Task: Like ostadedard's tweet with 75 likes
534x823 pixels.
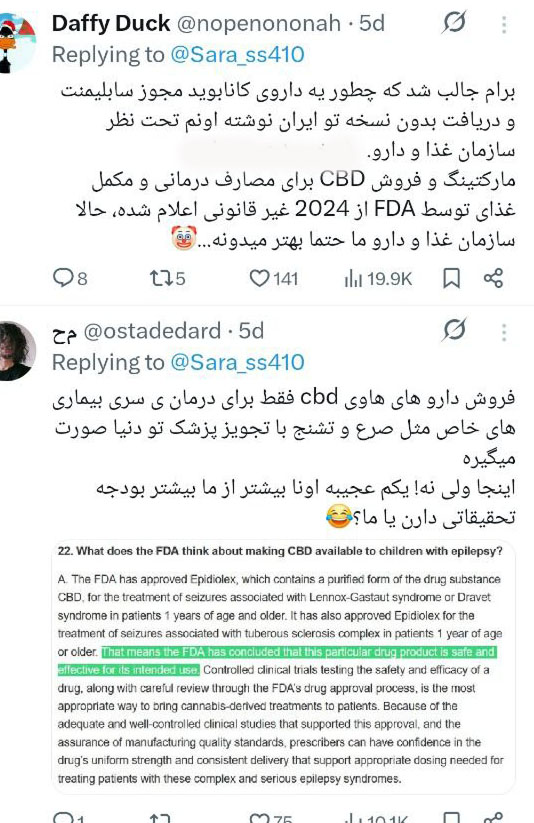Action: 270,817
